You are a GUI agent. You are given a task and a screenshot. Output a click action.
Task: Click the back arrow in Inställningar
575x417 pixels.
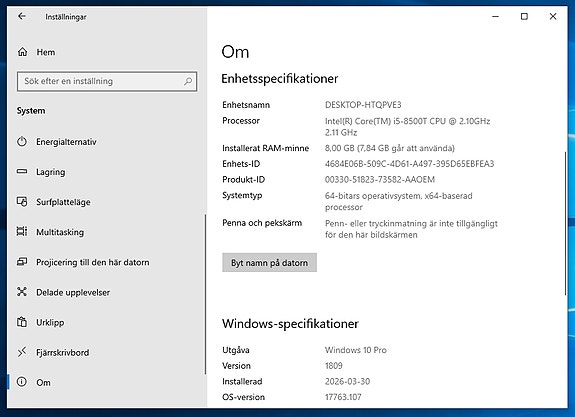coord(22,16)
